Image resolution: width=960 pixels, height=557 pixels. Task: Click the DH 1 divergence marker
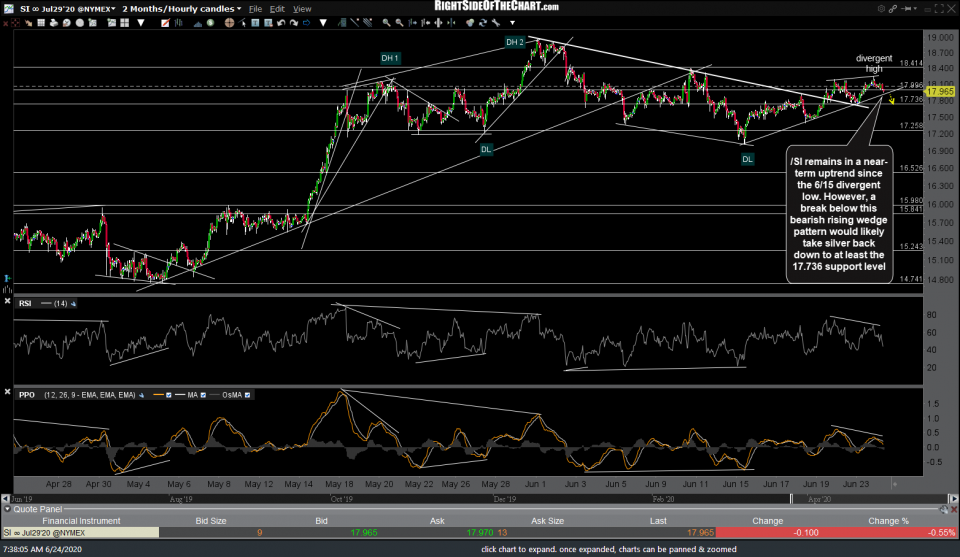[x=390, y=58]
